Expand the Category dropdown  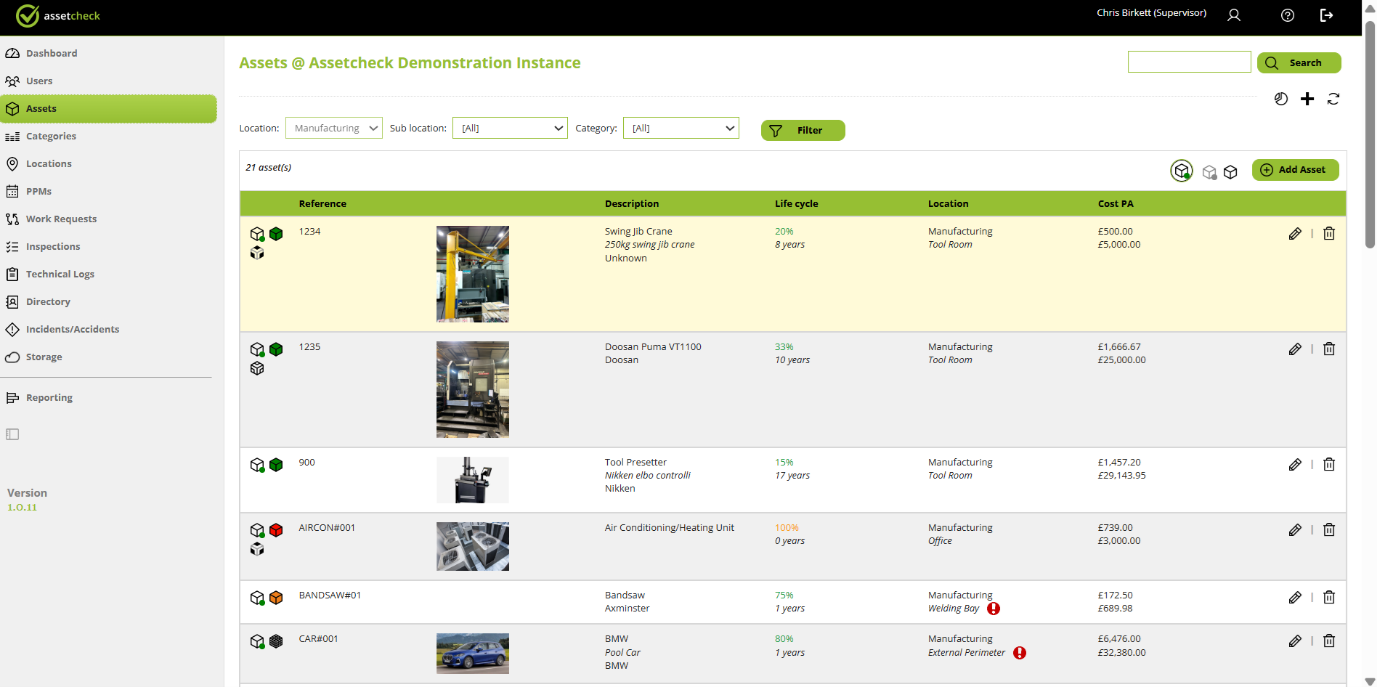click(680, 128)
